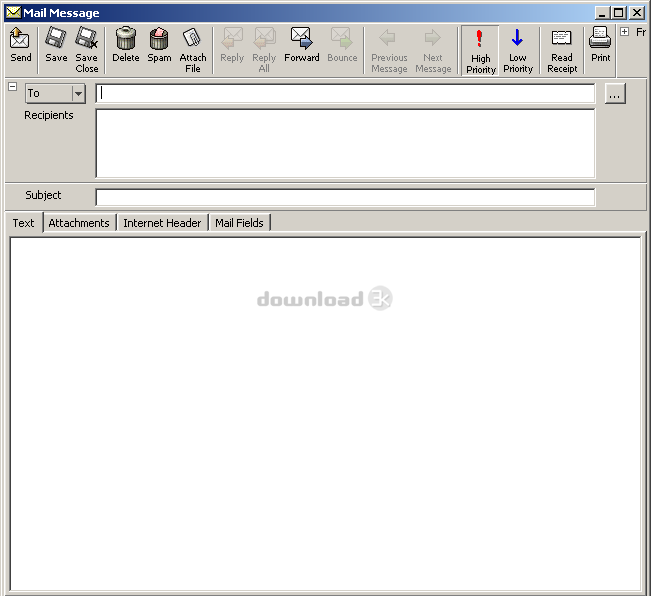The height and width of the screenshot is (596, 651).
Task: Open the Attach File paperclip icon
Action: pyautogui.click(x=193, y=50)
